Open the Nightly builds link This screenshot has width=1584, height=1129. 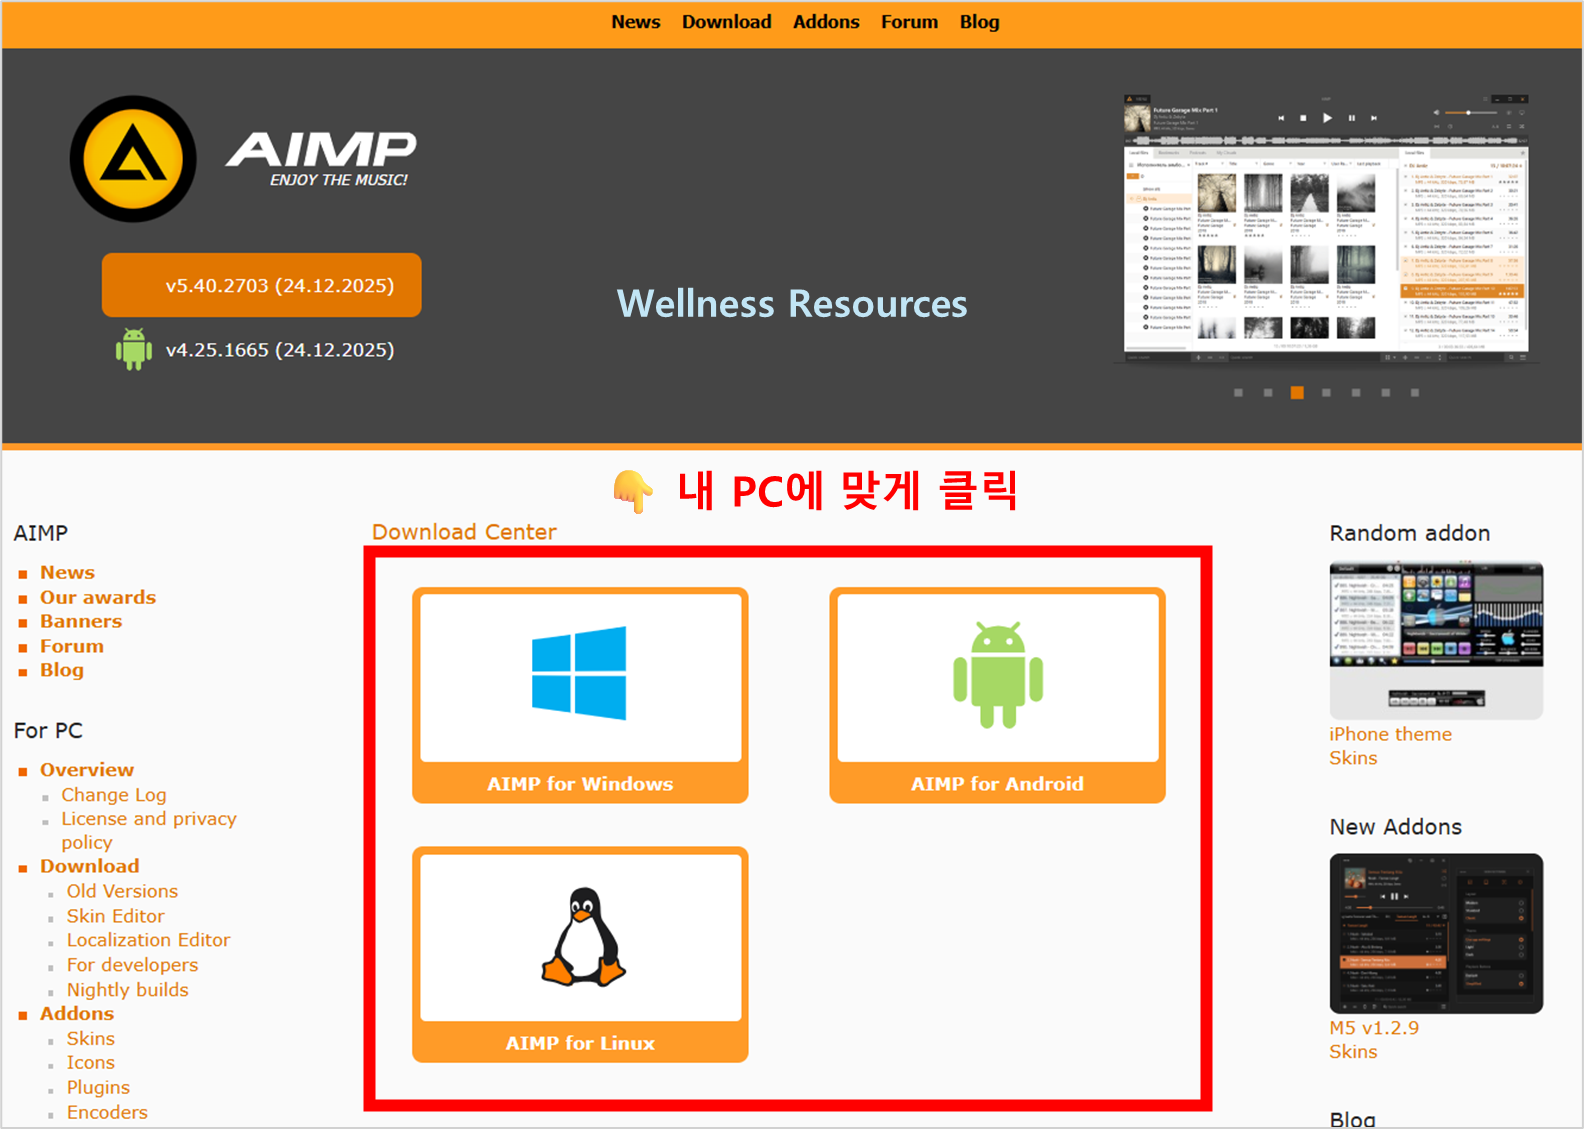click(127, 990)
